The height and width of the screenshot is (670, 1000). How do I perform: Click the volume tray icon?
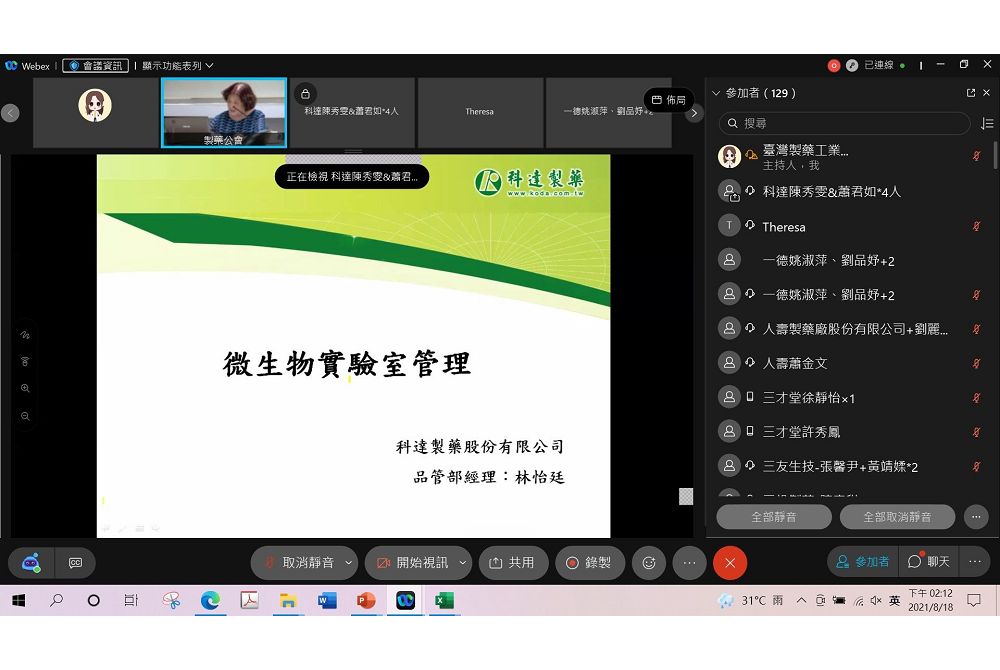[x=876, y=601]
